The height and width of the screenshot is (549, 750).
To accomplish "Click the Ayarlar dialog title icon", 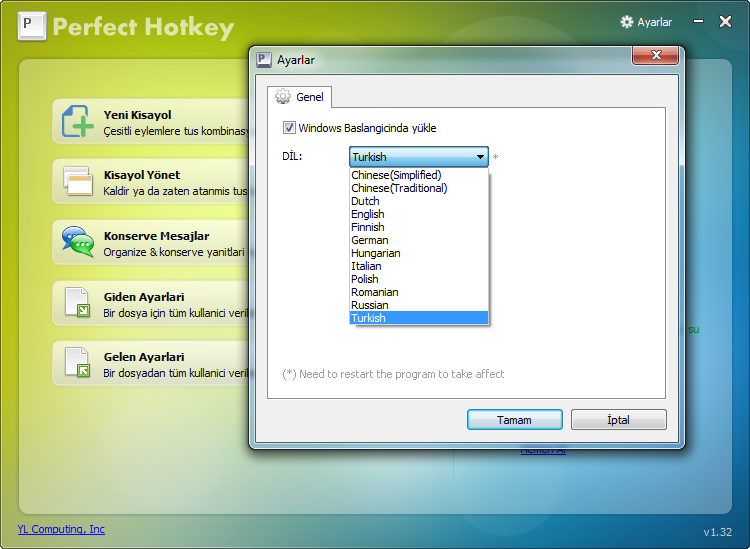I will [264, 60].
